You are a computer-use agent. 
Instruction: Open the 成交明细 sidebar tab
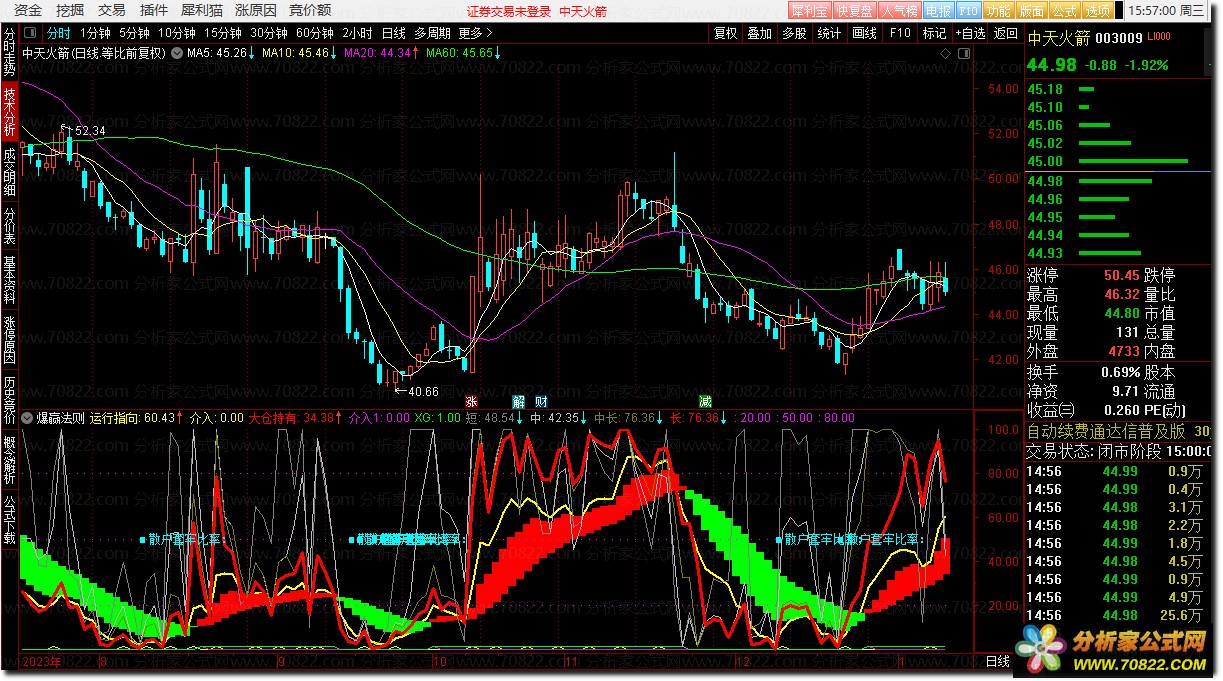point(9,170)
